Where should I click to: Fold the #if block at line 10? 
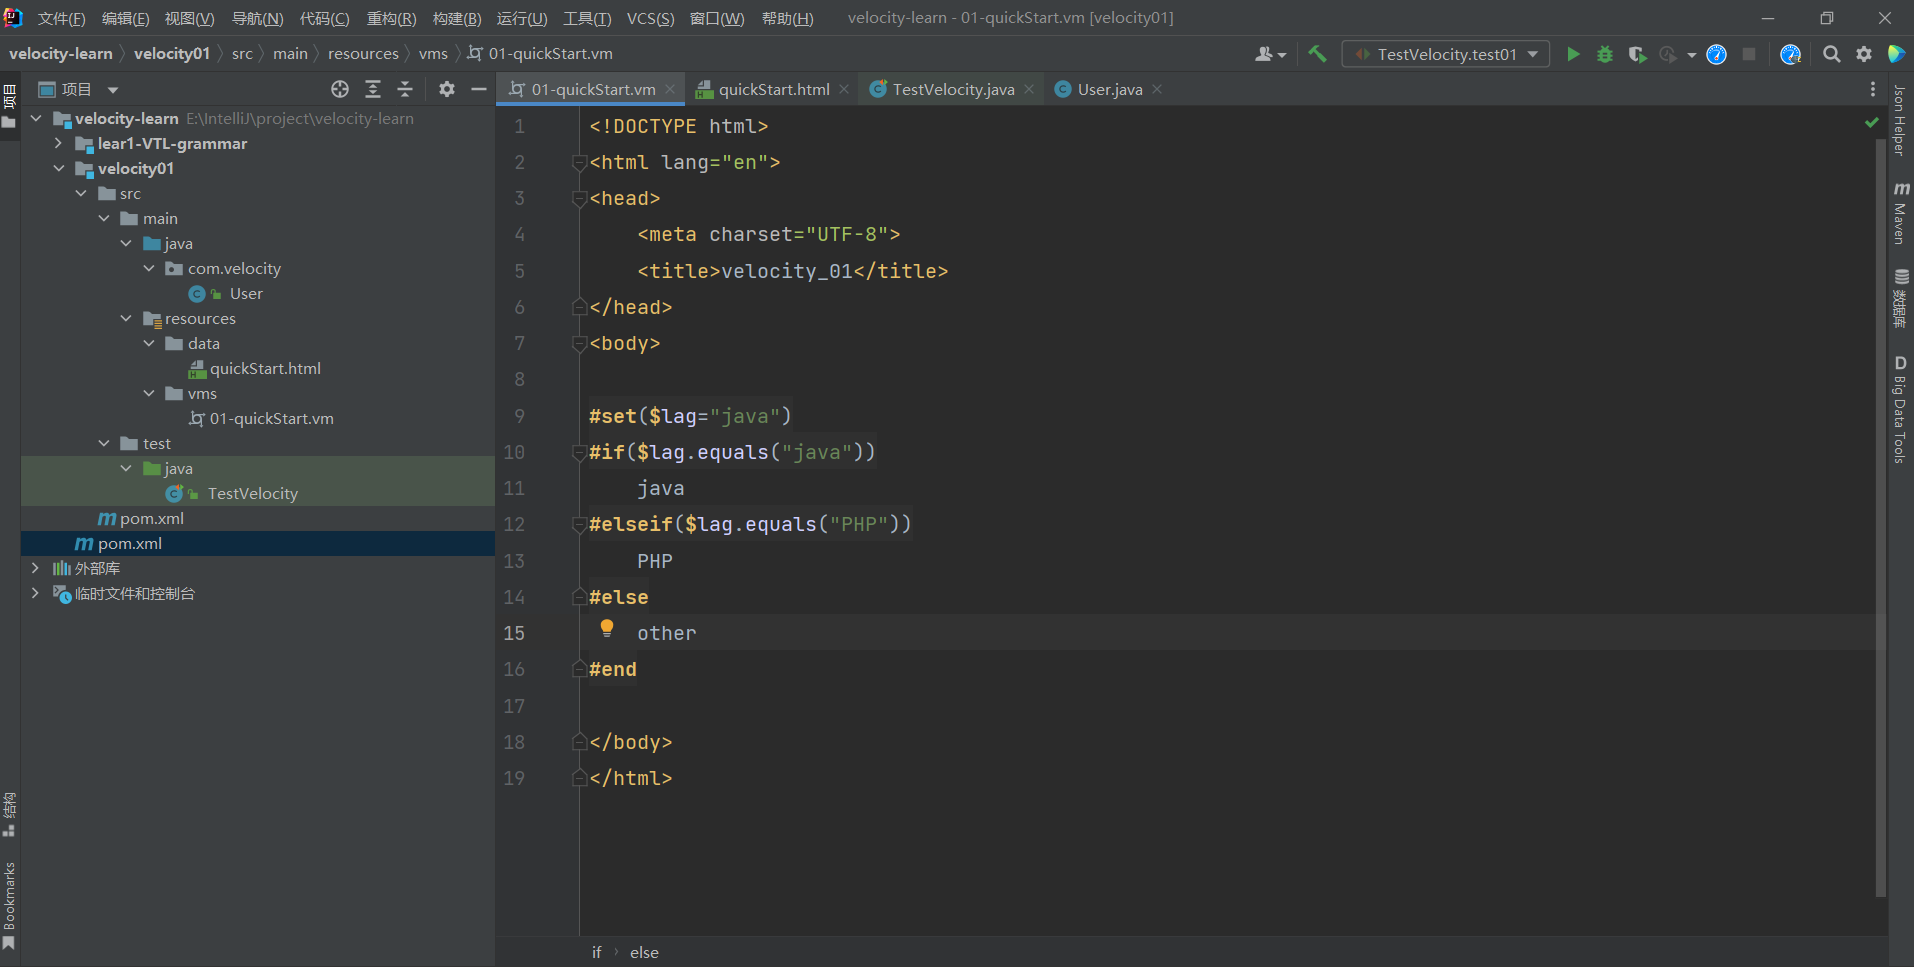coord(578,452)
